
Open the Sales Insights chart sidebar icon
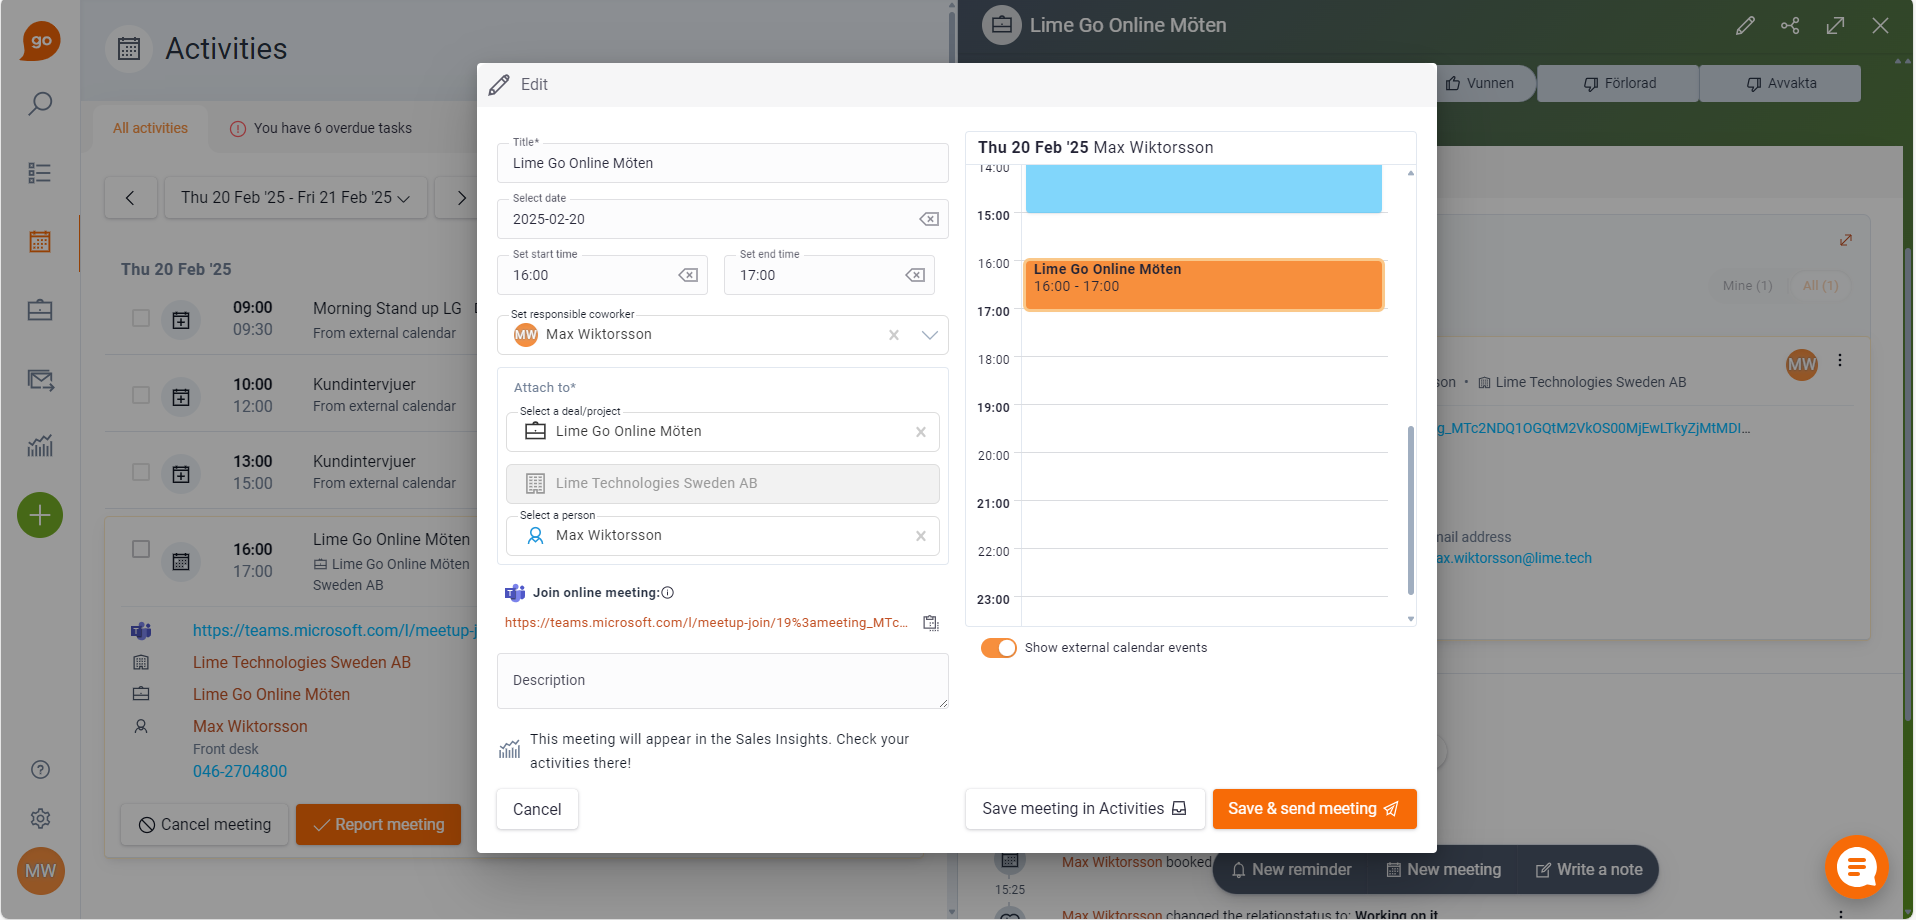[40, 446]
